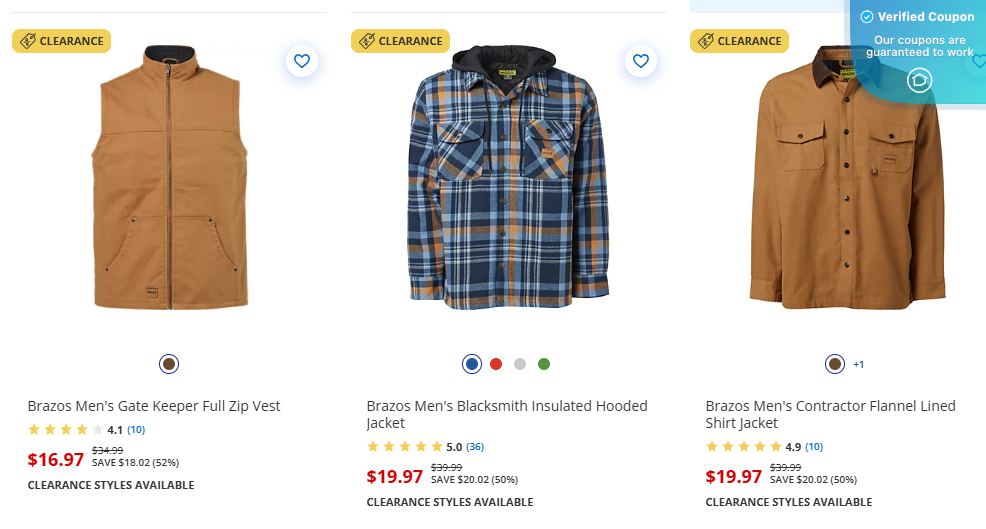Image resolution: width=986 pixels, height=529 pixels.
Task: Click clearance tag badge on plaid jacket
Action: 401,41
